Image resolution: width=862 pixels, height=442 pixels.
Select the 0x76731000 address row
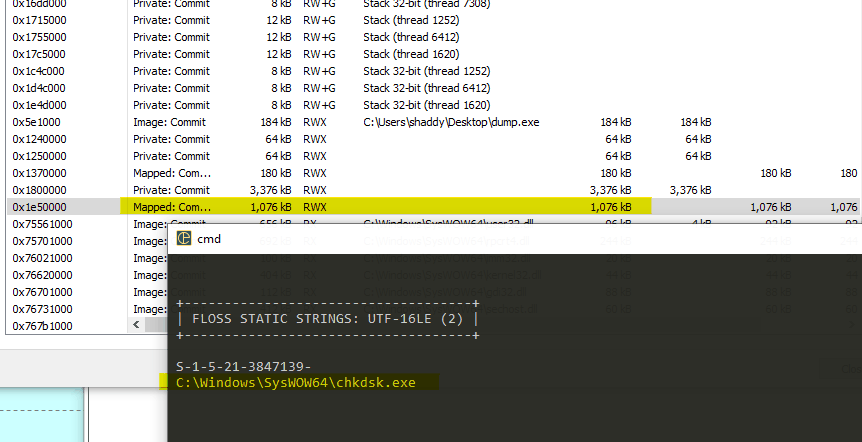pyautogui.click(x=42, y=310)
